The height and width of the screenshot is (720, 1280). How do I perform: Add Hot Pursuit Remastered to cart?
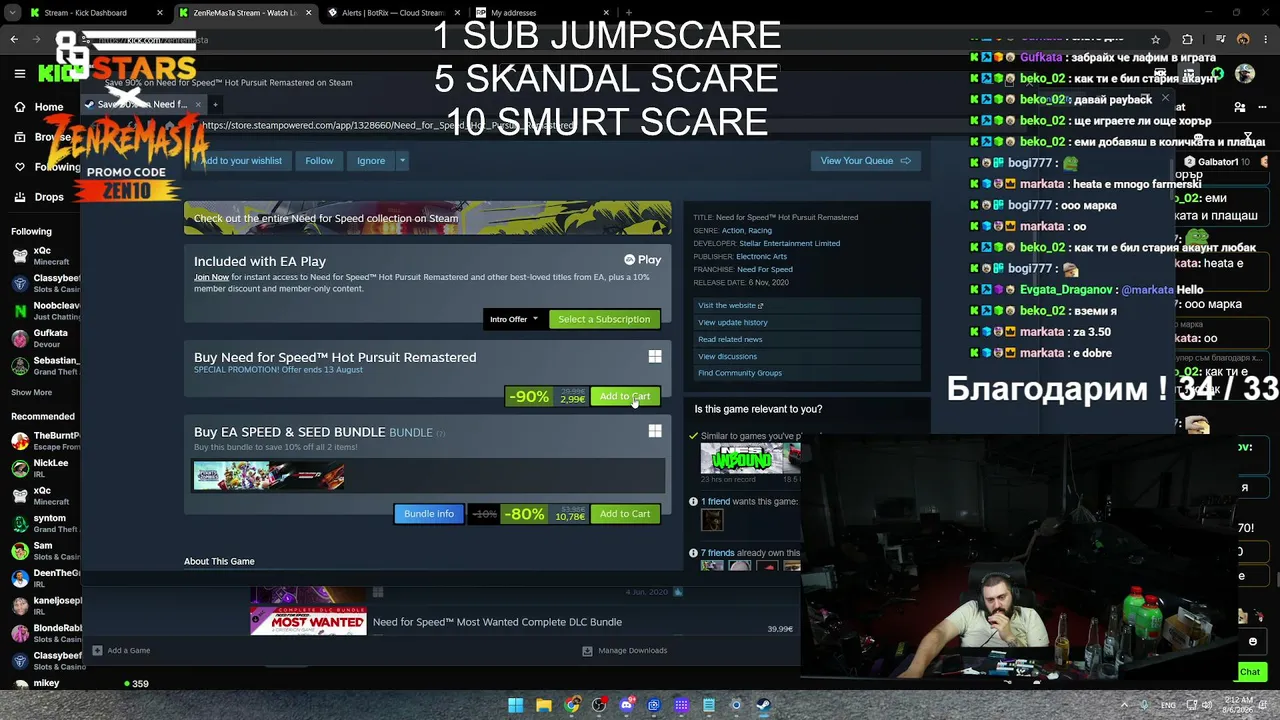pos(625,397)
